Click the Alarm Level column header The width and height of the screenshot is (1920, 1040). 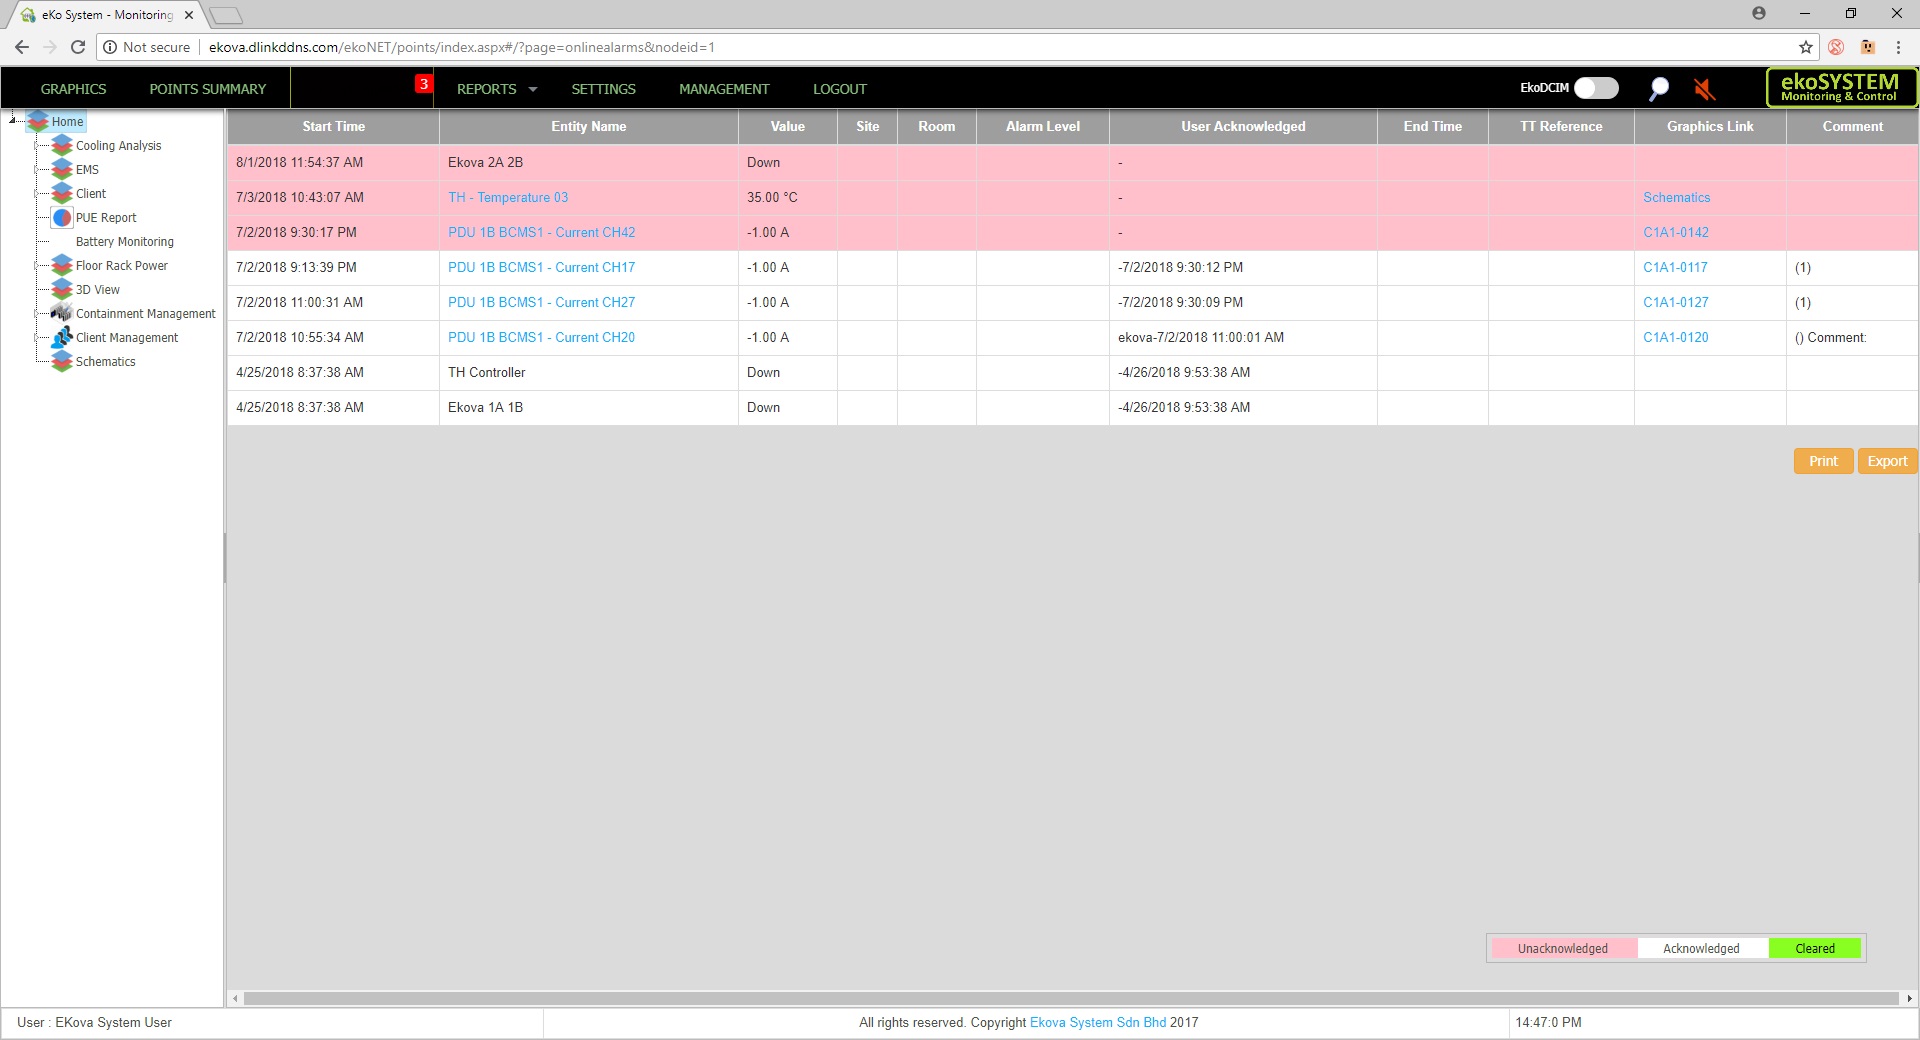tap(1042, 126)
